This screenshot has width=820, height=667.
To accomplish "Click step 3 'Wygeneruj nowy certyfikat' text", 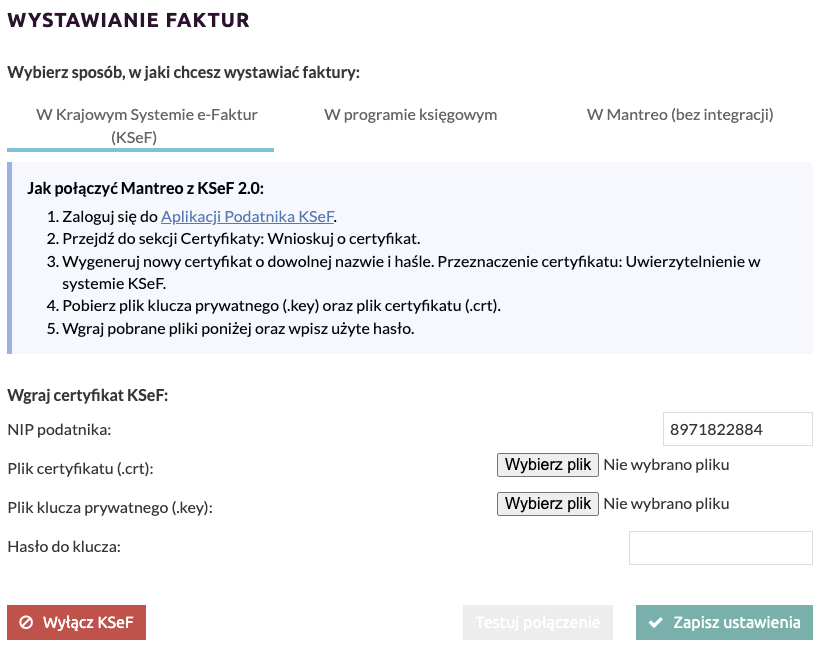I will [411, 273].
